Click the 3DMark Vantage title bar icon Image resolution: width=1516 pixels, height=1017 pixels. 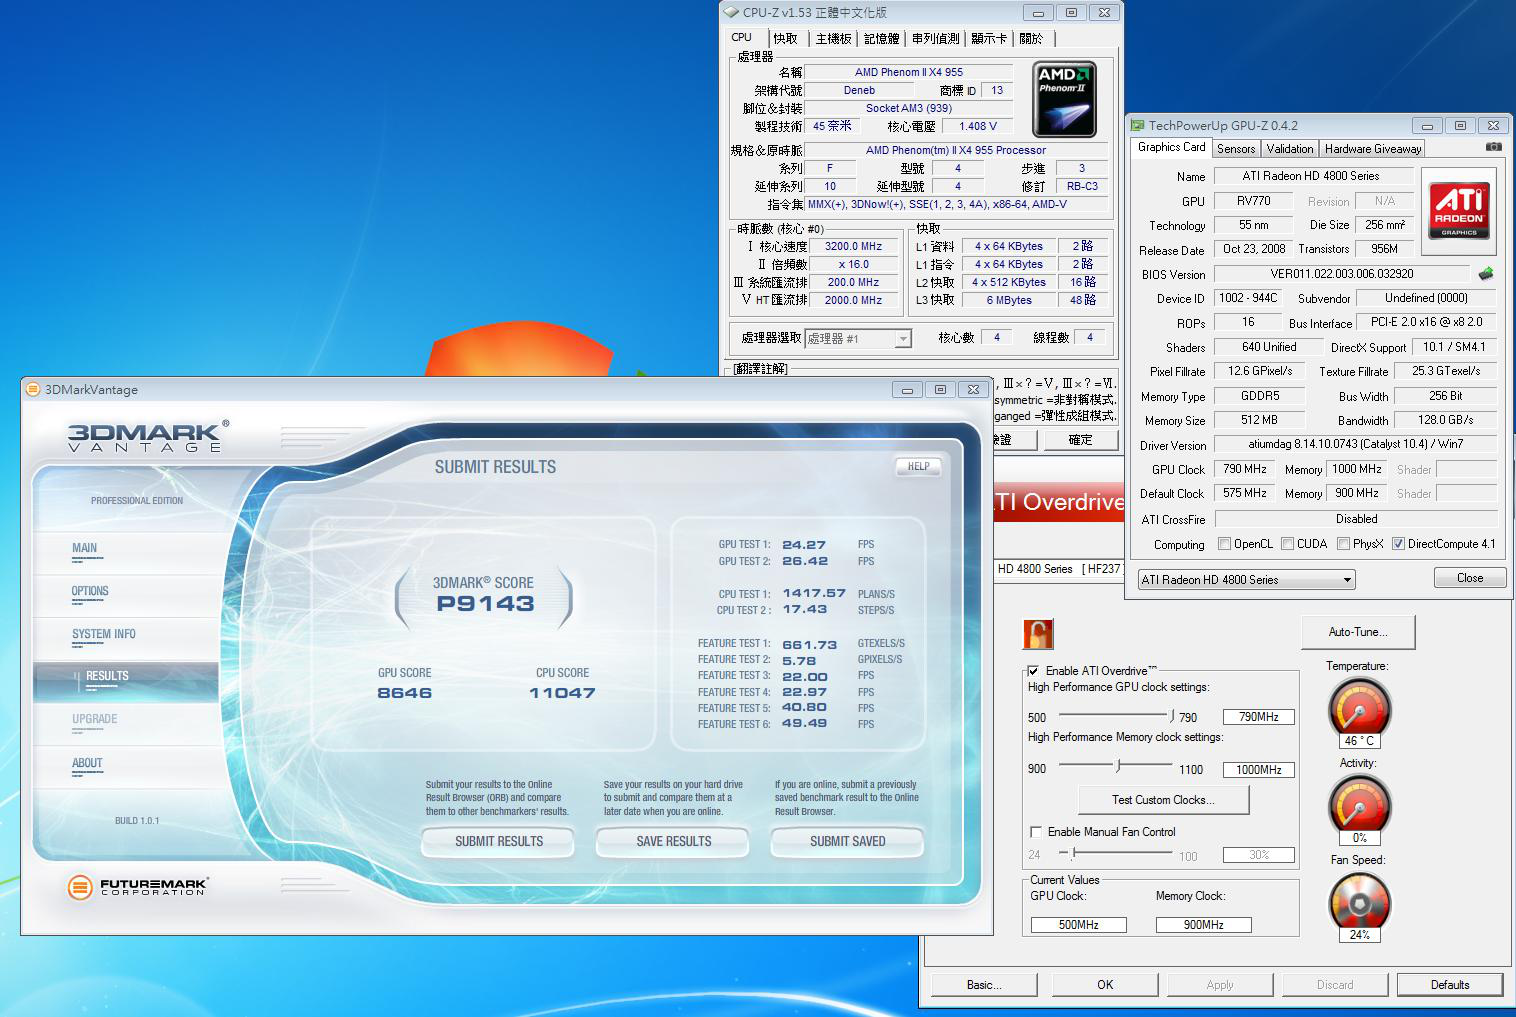pyautogui.click(x=33, y=390)
